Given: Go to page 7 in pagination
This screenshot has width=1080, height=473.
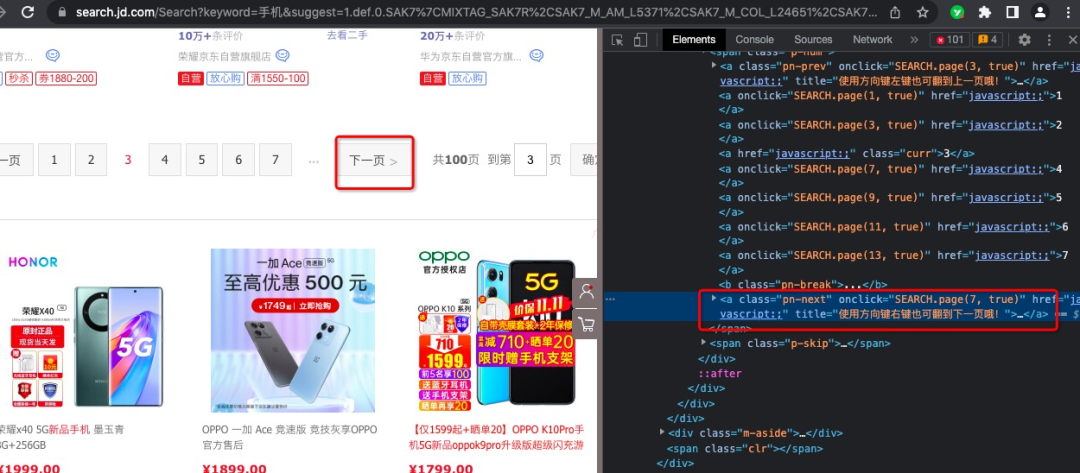Looking at the screenshot, I should 276,160.
